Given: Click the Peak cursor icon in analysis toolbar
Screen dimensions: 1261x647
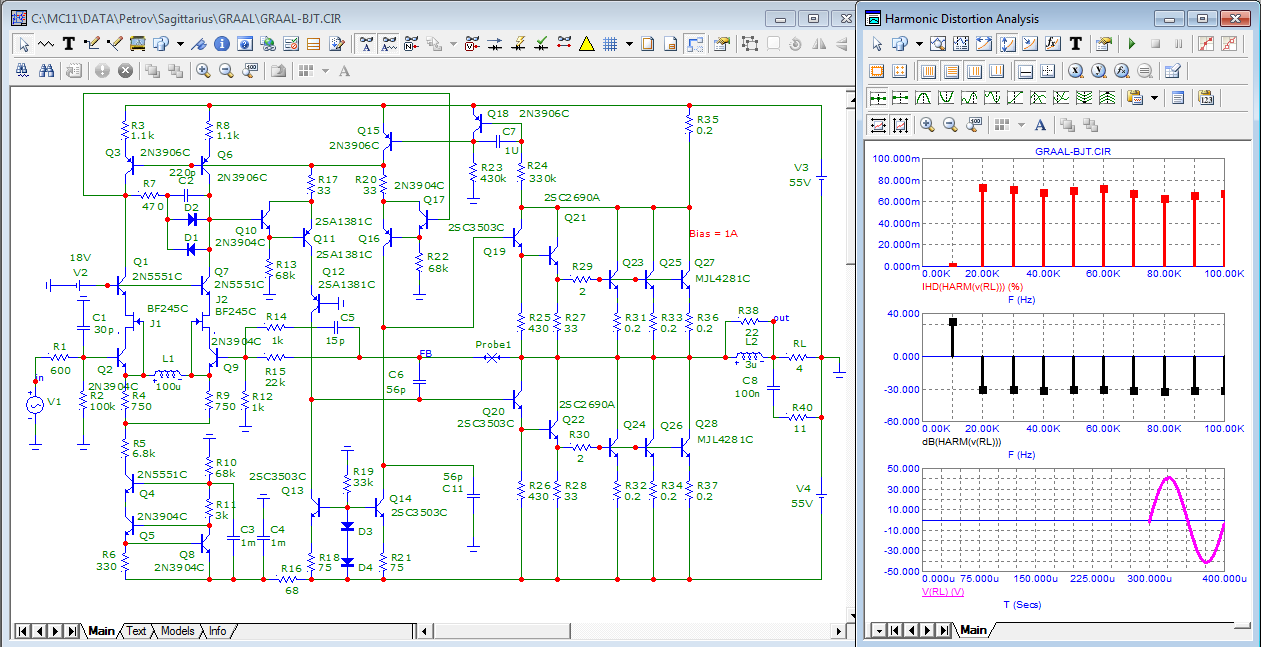Looking at the screenshot, I should (923, 98).
